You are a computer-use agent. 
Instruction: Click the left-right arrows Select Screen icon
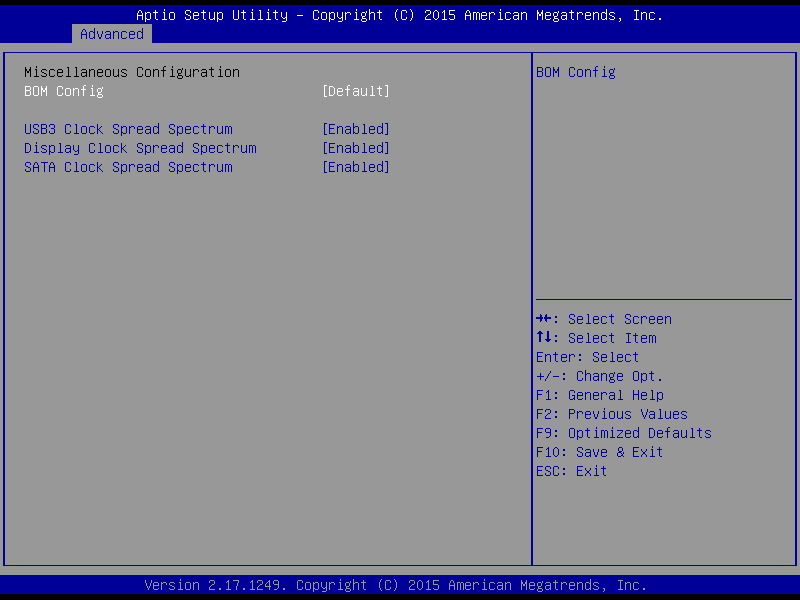[545, 319]
